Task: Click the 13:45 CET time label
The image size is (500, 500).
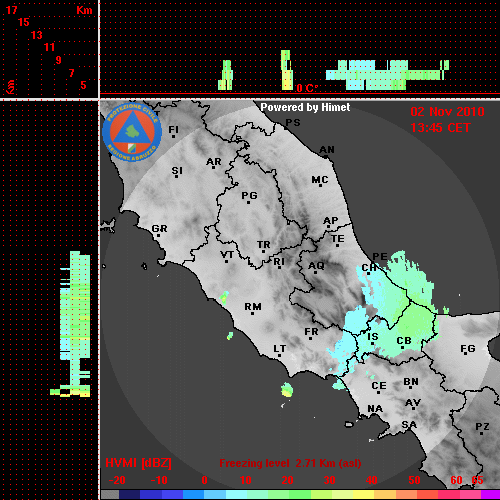Action: coord(440,128)
